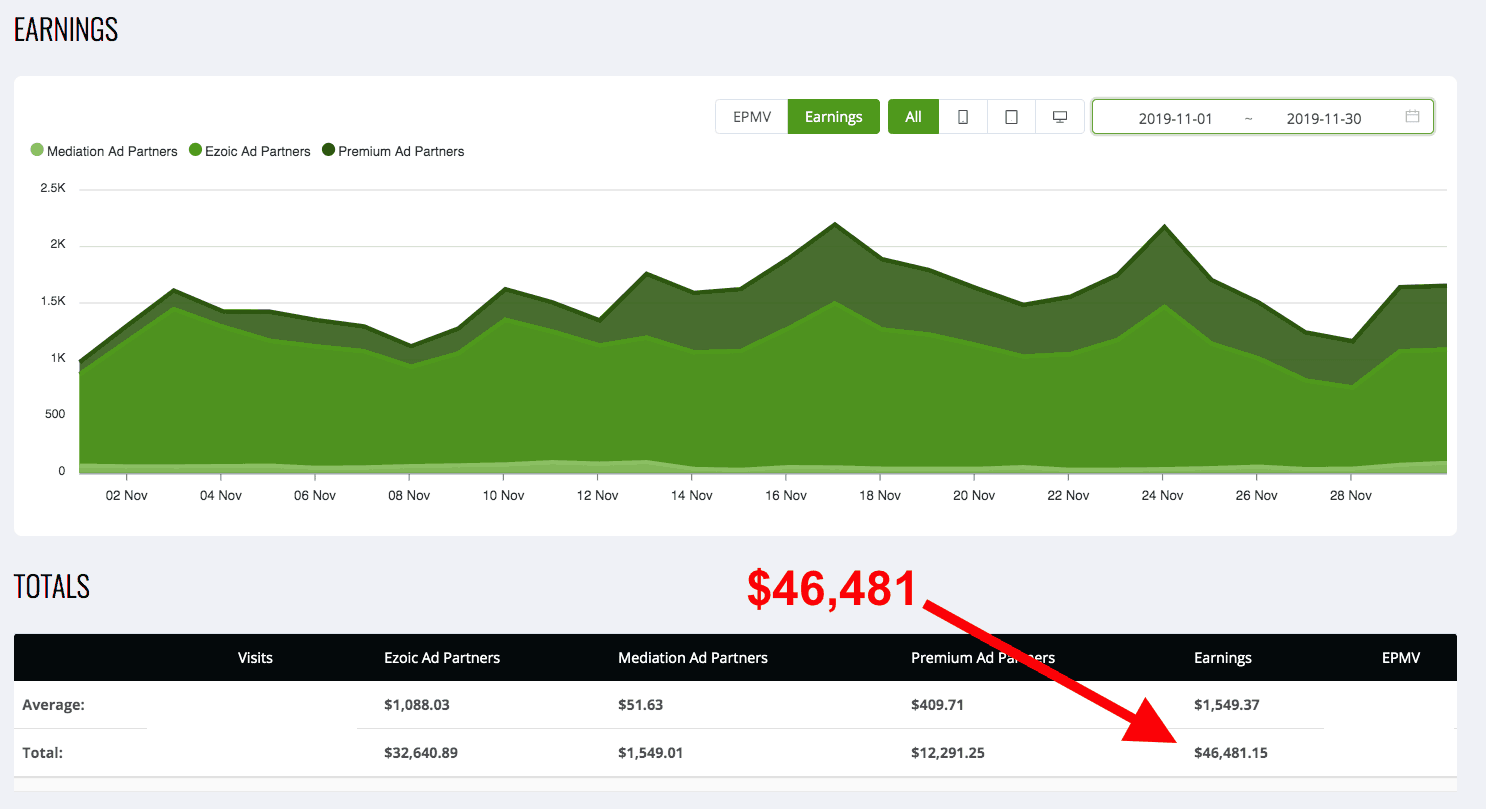Click the 28 Nov x-axis label

pyautogui.click(x=1351, y=495)
